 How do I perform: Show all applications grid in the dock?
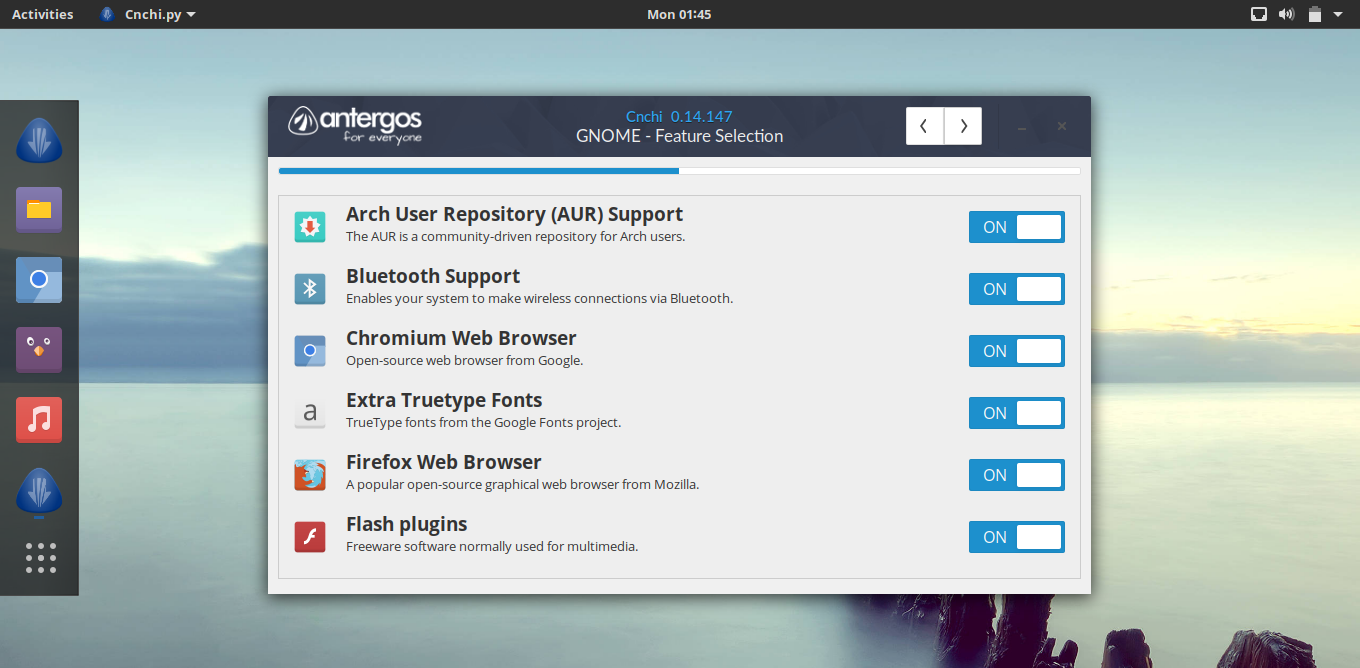[40, 558]
